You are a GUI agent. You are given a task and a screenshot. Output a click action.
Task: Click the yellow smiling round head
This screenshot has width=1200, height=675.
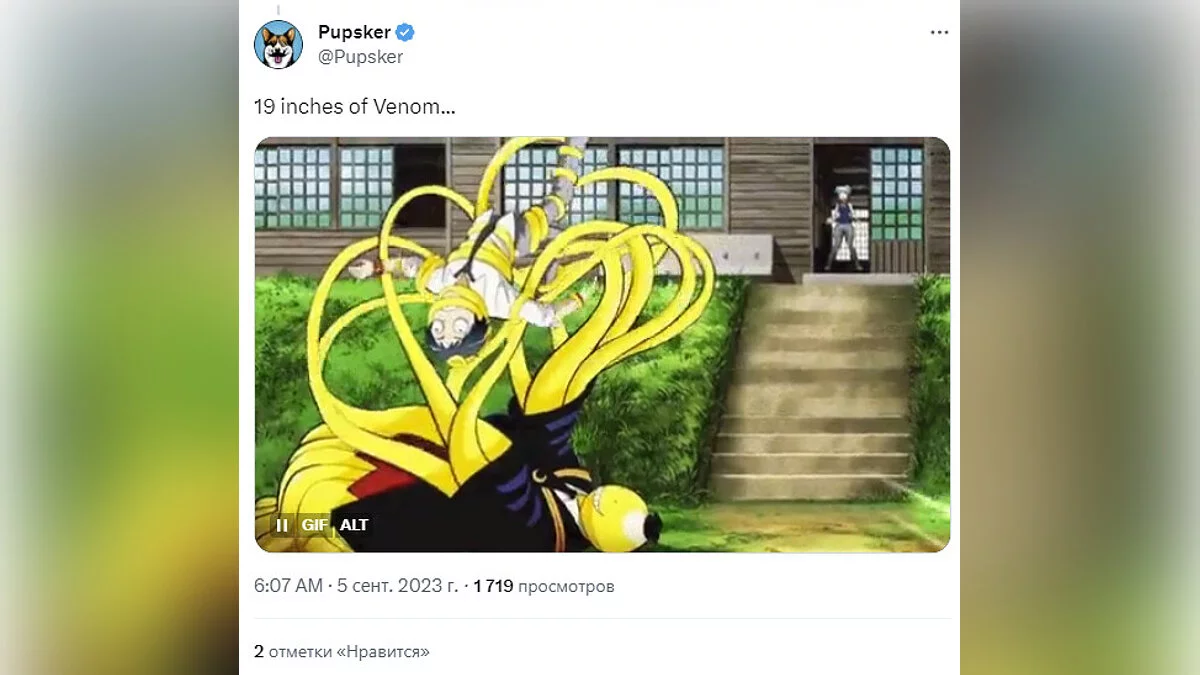[617, 520]
